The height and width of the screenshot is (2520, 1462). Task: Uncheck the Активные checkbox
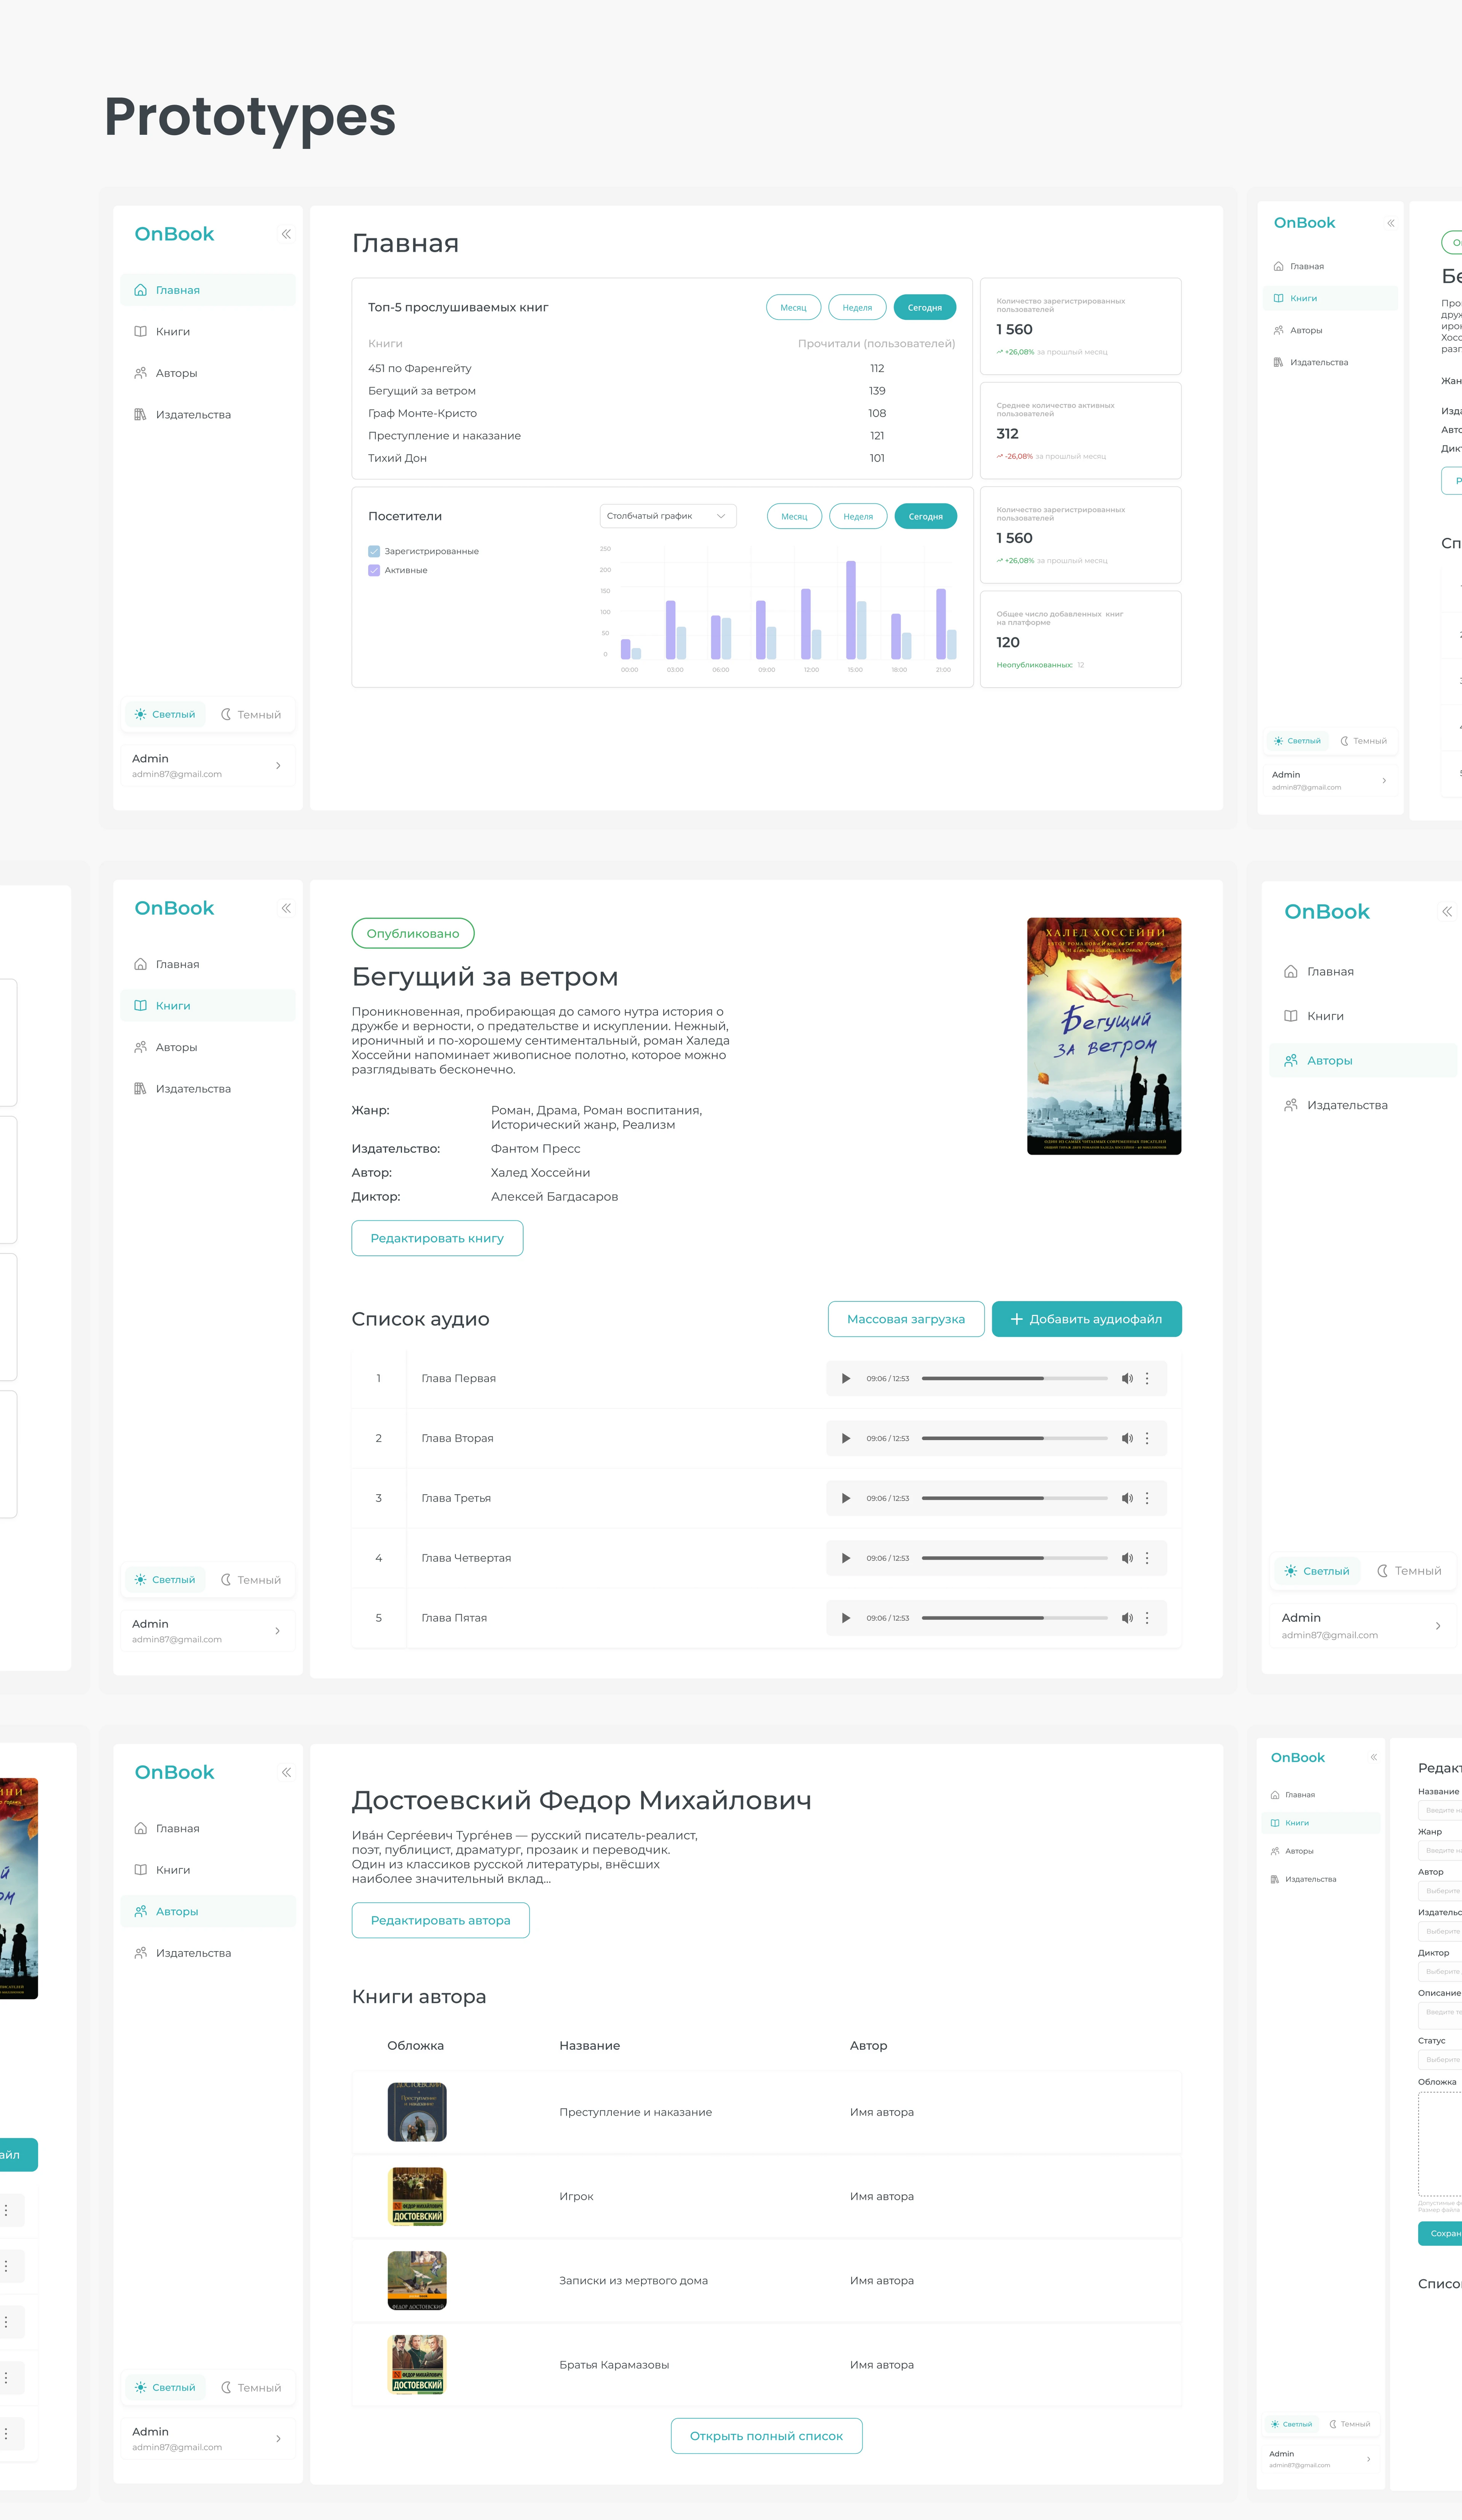[374, 570]
